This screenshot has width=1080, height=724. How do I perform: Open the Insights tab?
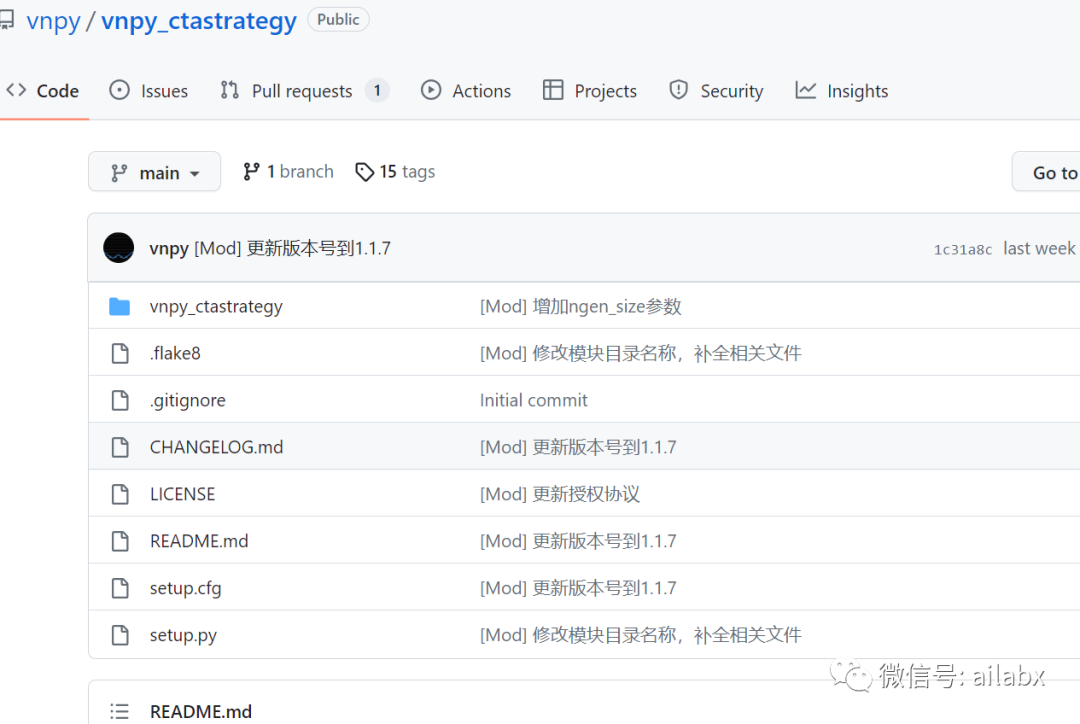842,91
